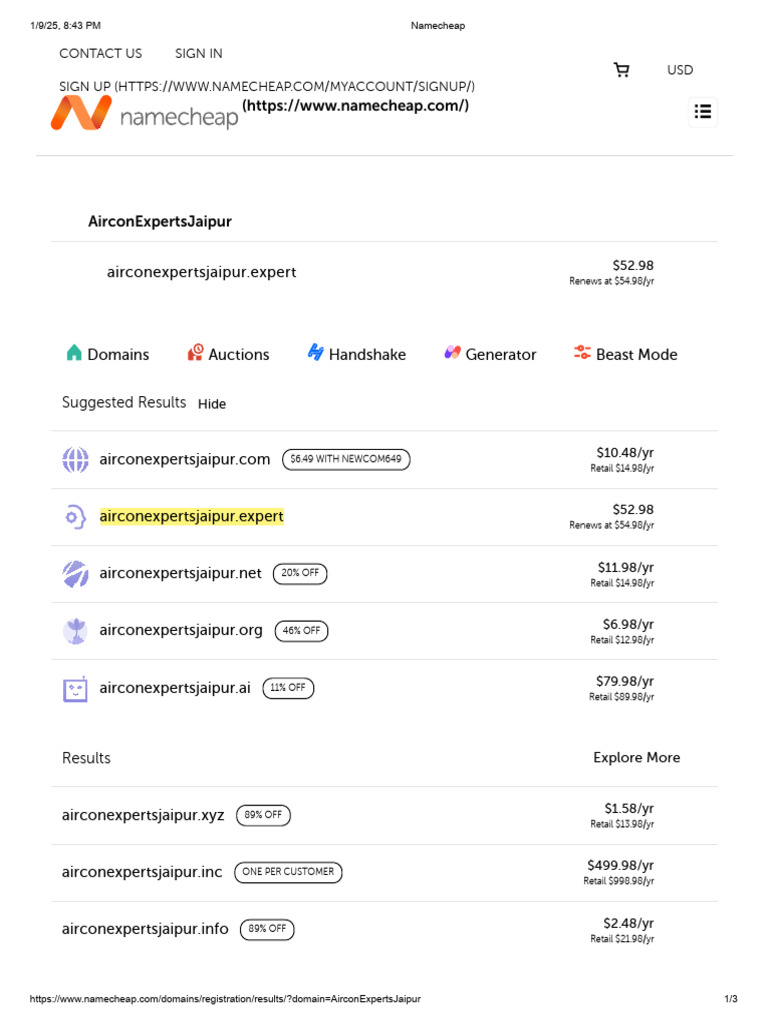The width and height of the screenshot is (768, 1024).
Task: Click the Sign In link
Action: (x=199, y=54)
